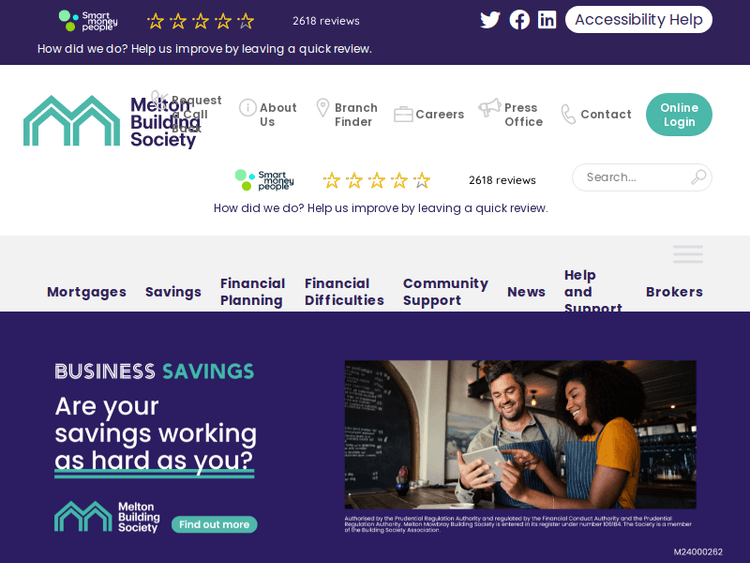Open the LinkedIn social icon
Viewport: 750px width, 563px height.
pyautogui.click(x=547, y=20)
